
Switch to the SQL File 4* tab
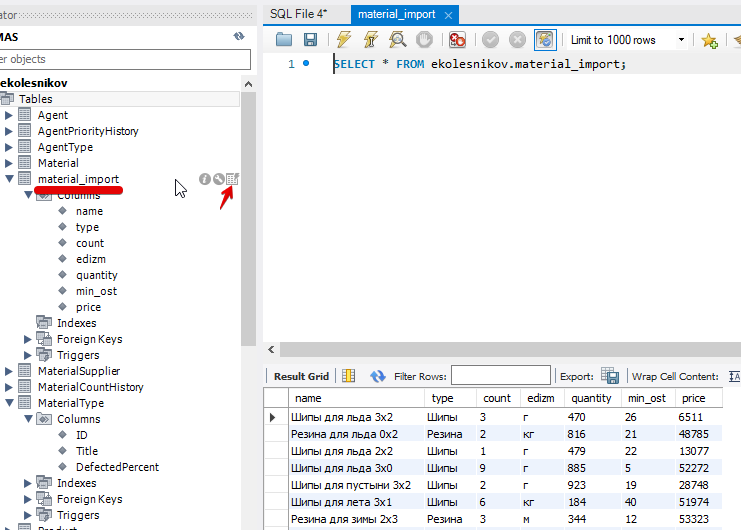[x=298, y=14]
